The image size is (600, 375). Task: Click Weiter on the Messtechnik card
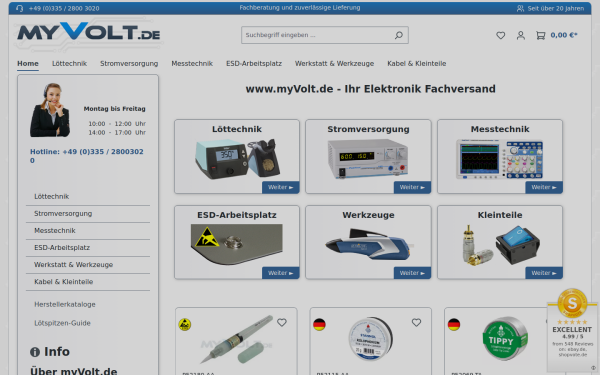pos(544,188)
